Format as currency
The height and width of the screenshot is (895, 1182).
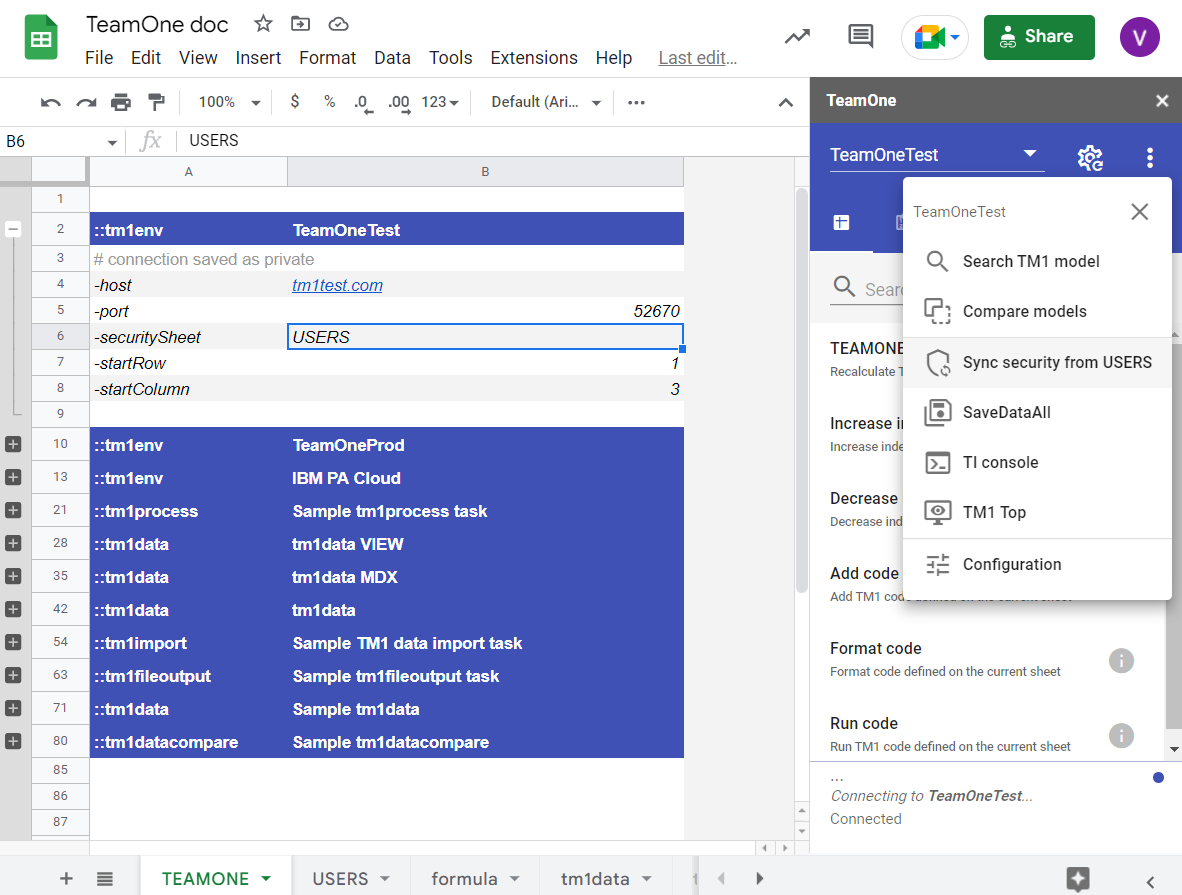coord(295,102)
